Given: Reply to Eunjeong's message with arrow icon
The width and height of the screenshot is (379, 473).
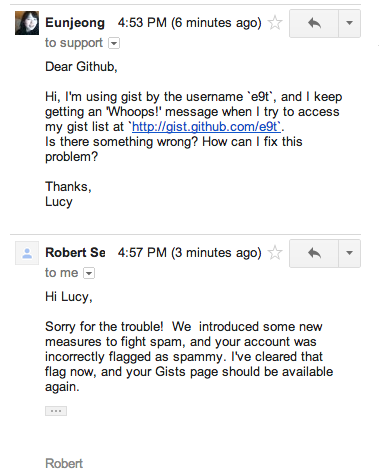Looking at the screenshot, I should [x=314, y=23].
